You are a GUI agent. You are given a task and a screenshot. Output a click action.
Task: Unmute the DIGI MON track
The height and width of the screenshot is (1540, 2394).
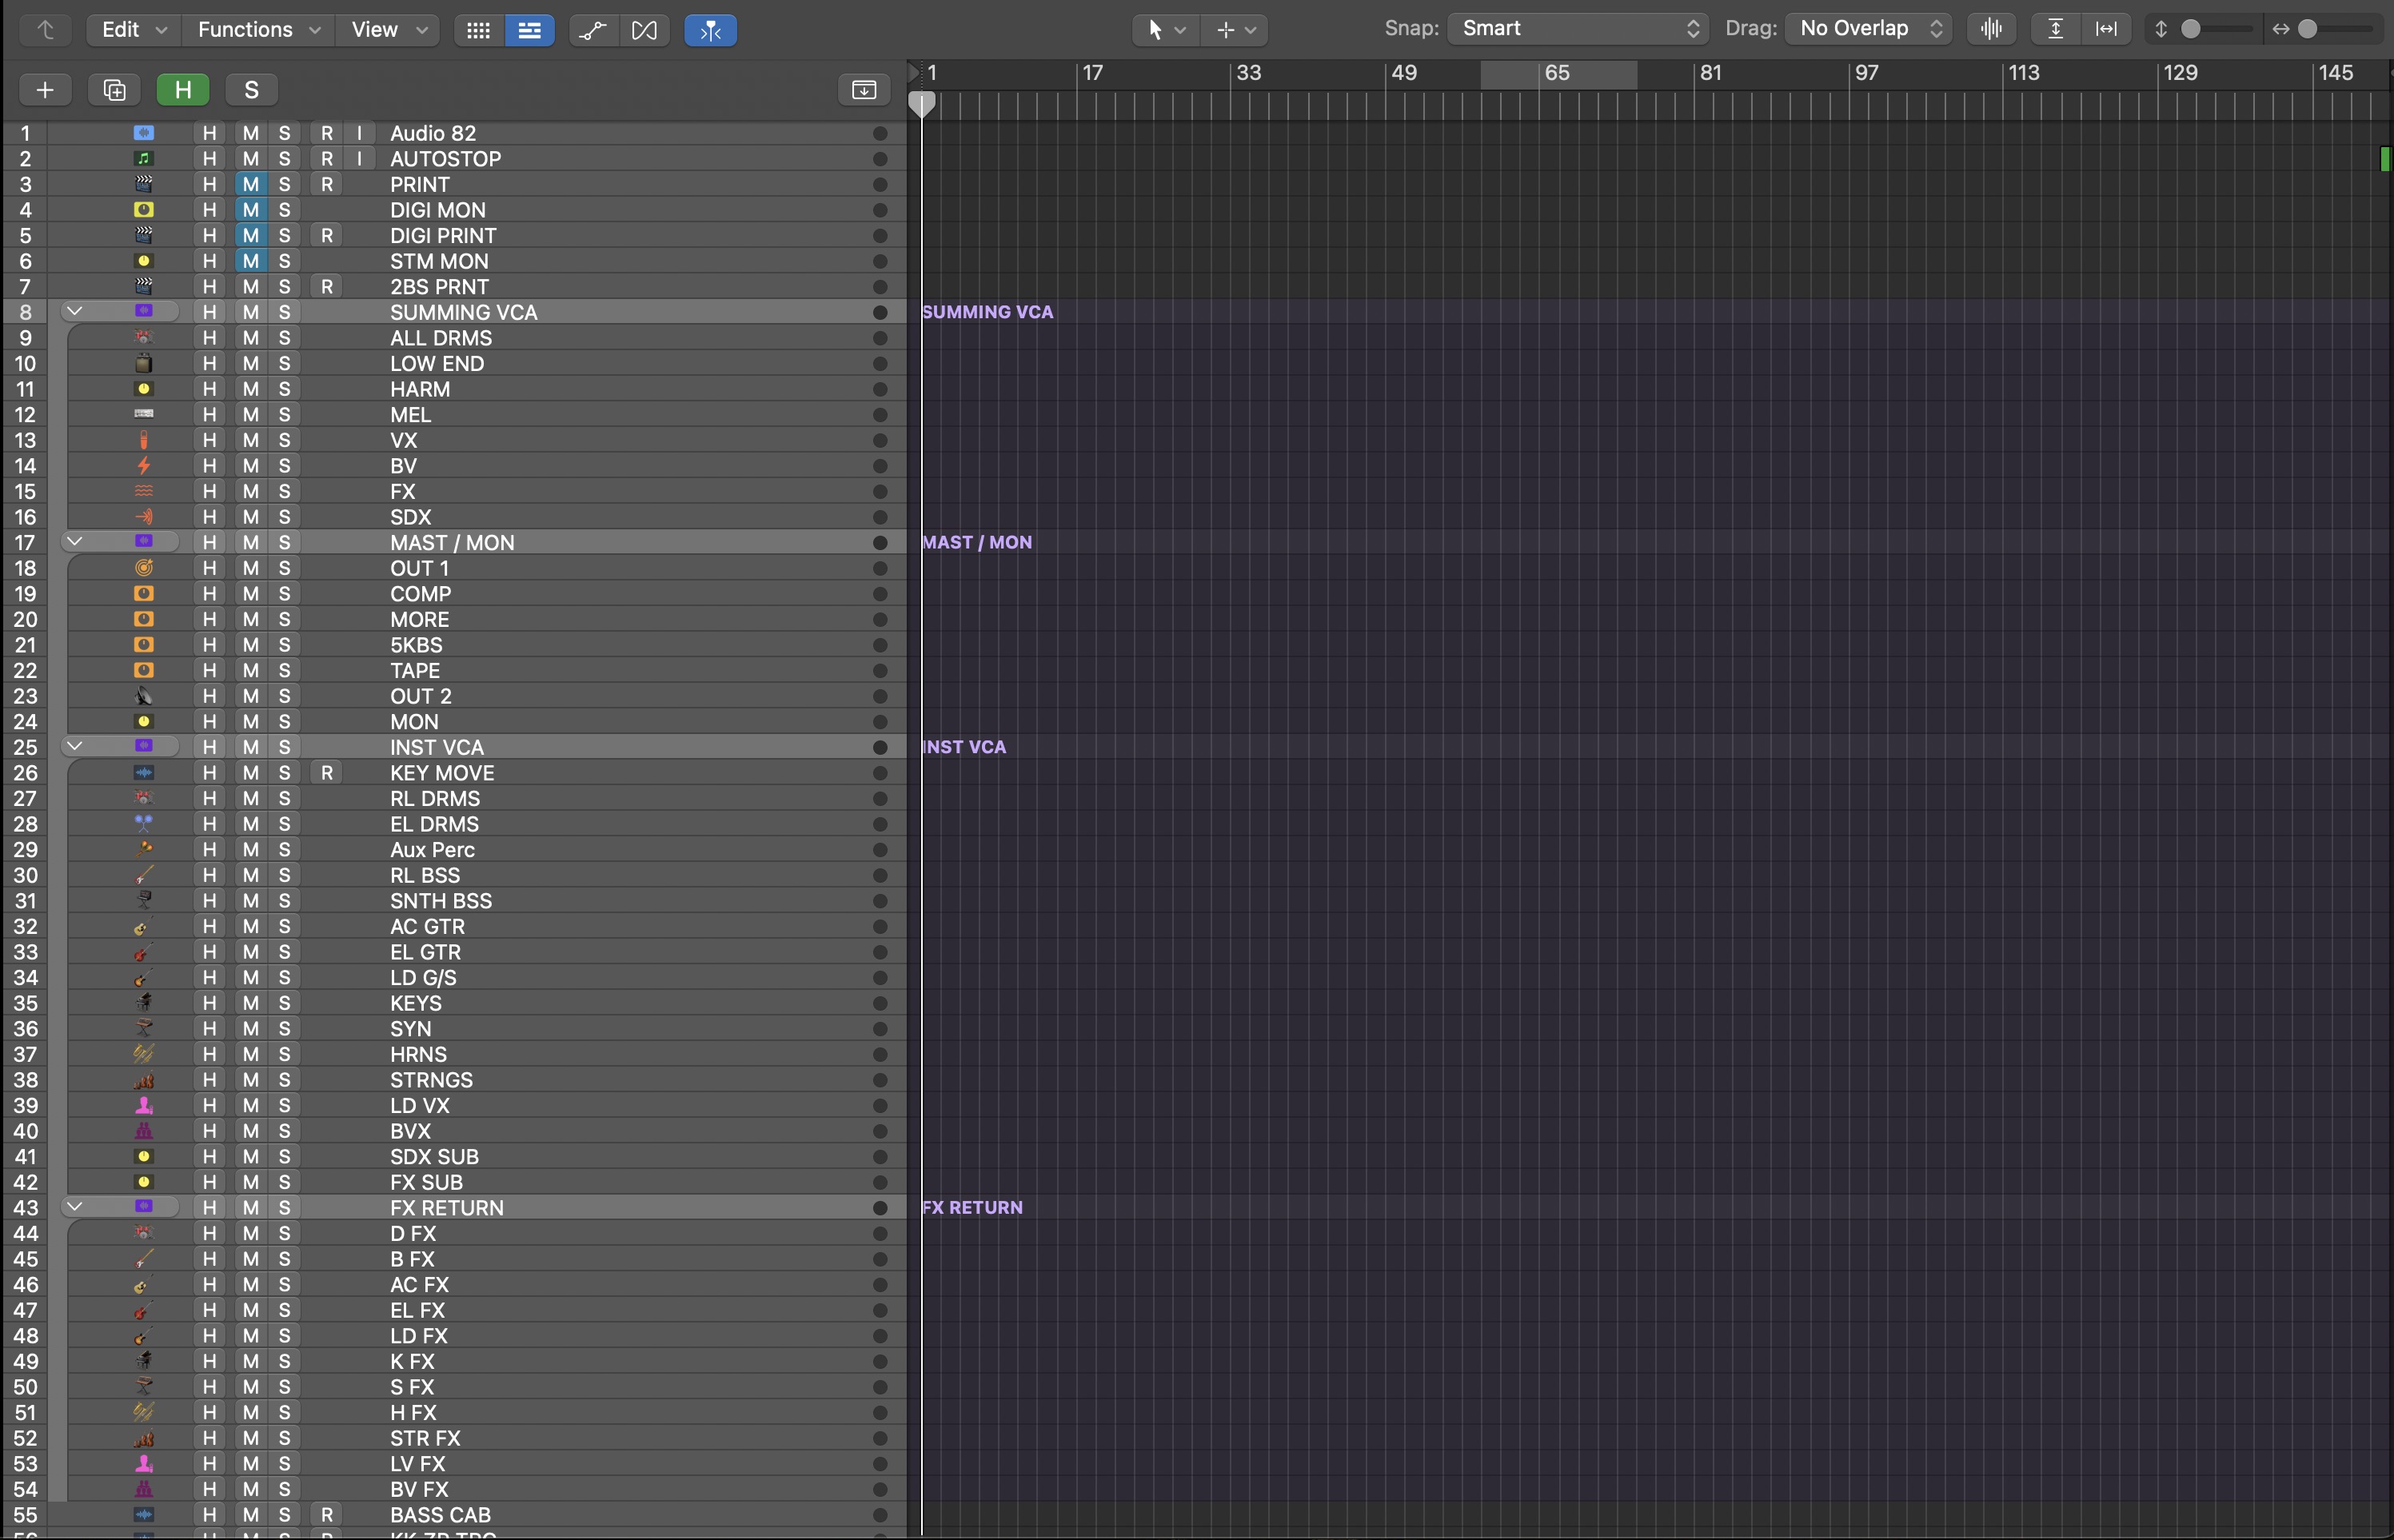[x=251, y=210]
